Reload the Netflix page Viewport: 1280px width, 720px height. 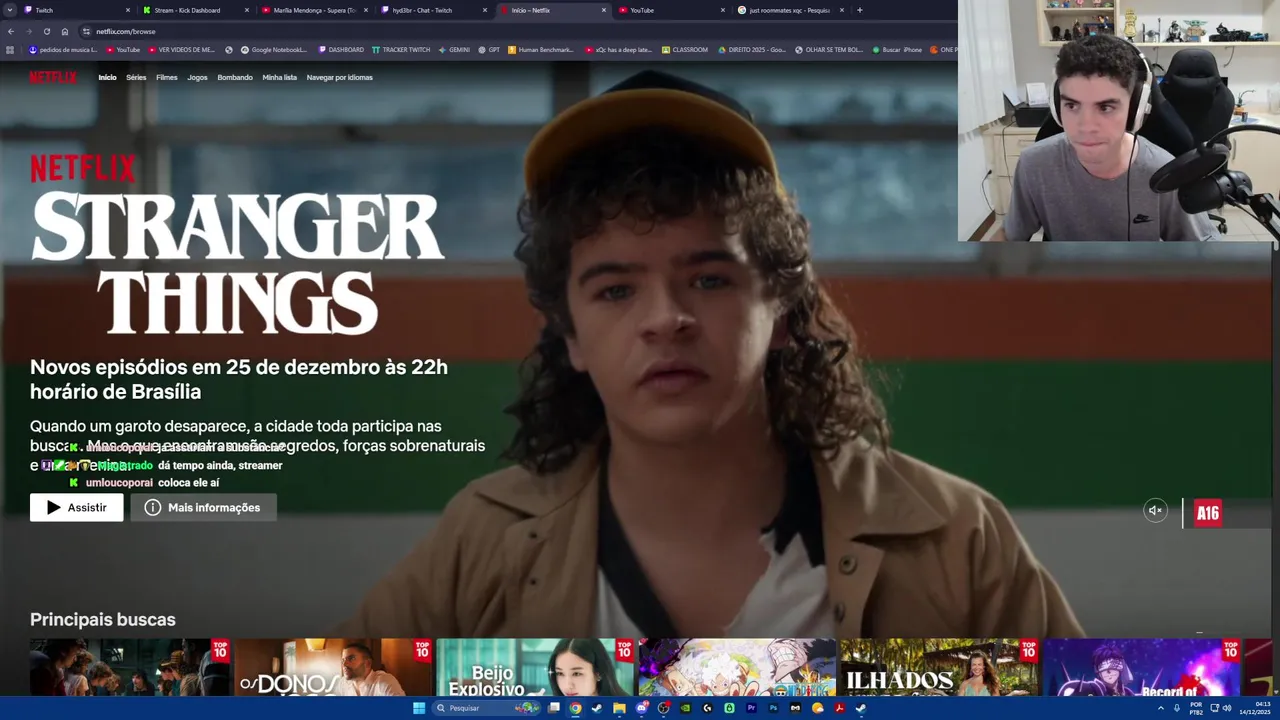click(x=46, y=31)
